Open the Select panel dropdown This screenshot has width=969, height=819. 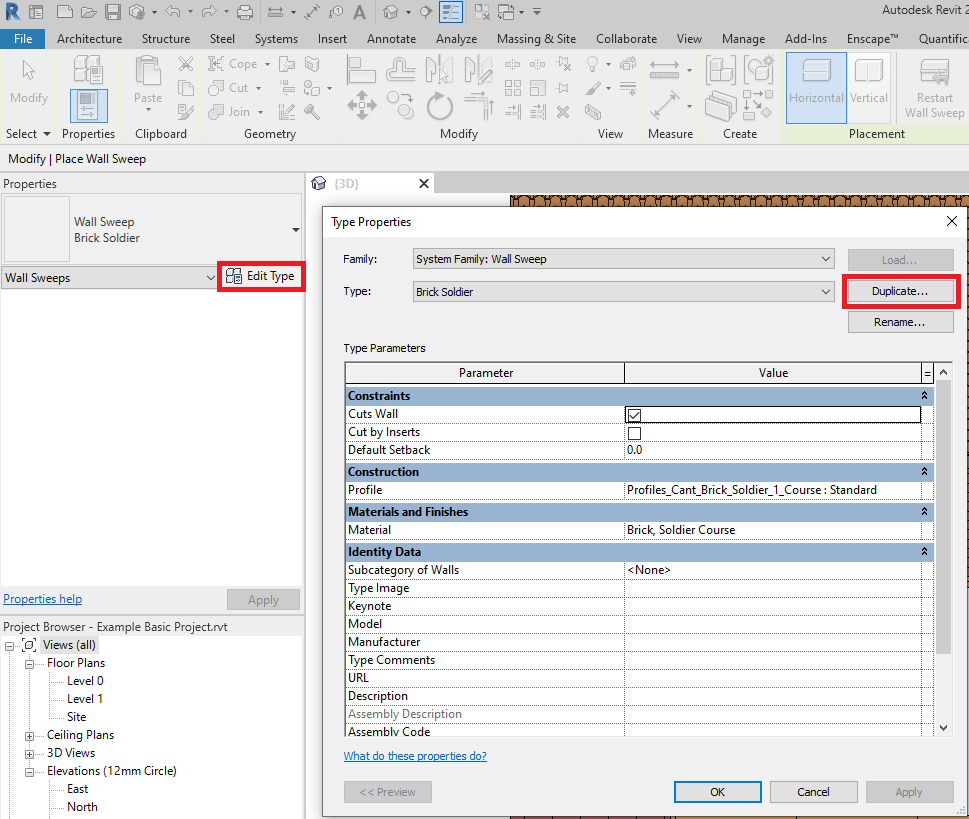pos(28,134)
